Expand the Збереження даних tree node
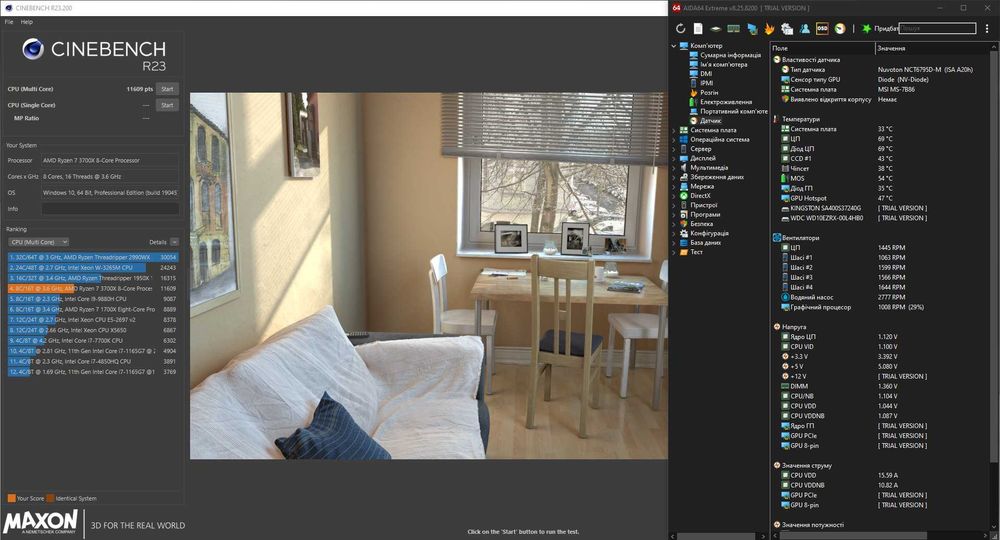This screenshot has height=540, width=1000. pyautogui.click(x=673, y=177)
